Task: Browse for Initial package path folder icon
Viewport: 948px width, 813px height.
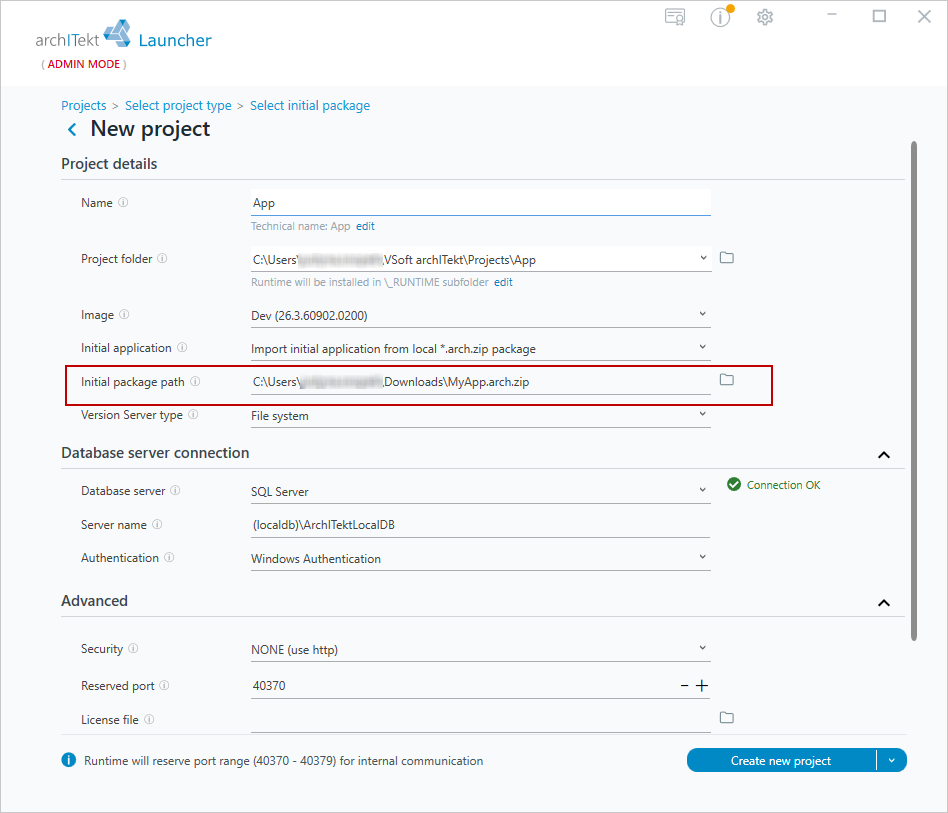Action: tap(727, 380)
